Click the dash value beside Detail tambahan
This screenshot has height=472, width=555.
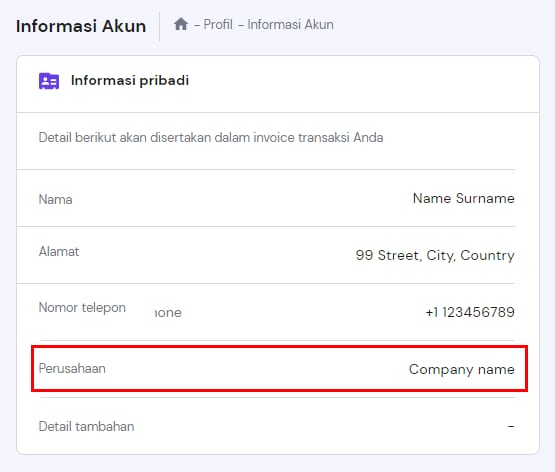click(511, 426)
